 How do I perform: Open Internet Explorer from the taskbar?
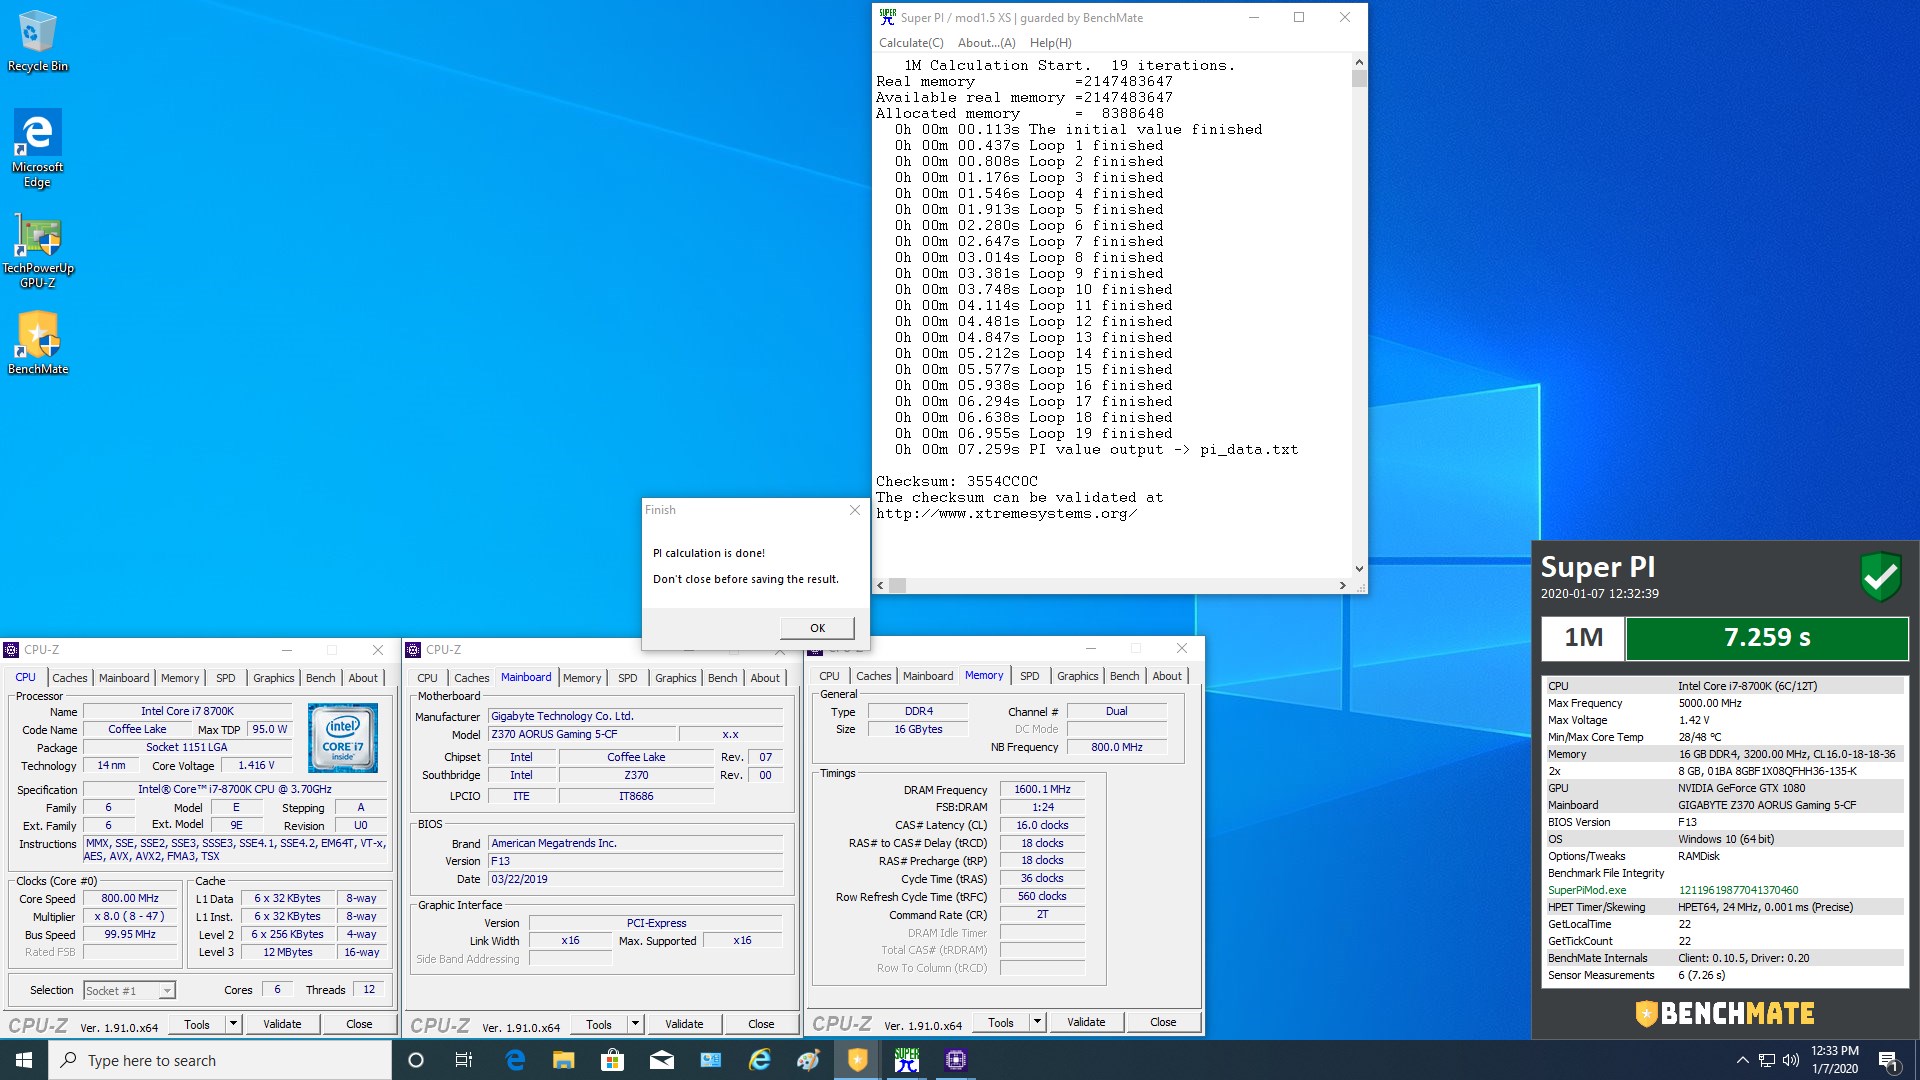(x=760, y=1060)
